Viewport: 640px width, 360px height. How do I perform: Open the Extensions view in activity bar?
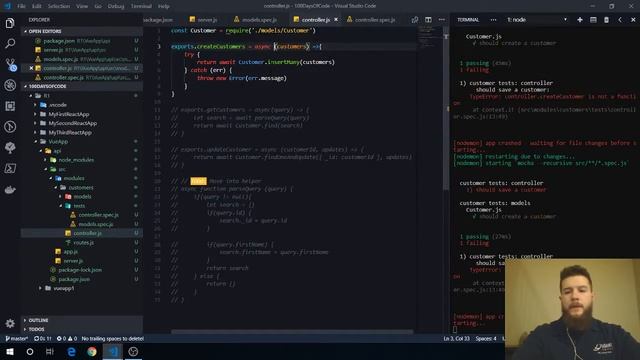[10, 106]
